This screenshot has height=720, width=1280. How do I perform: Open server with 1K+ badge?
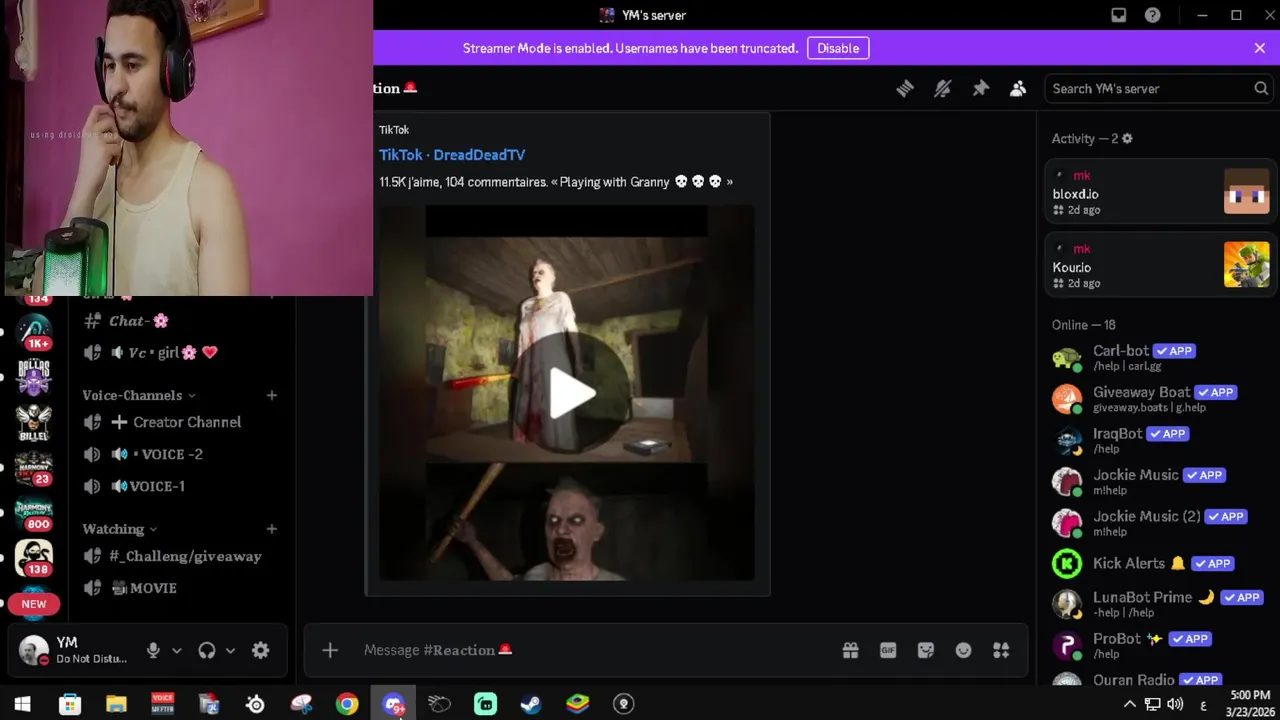click(x=34, y=332)
